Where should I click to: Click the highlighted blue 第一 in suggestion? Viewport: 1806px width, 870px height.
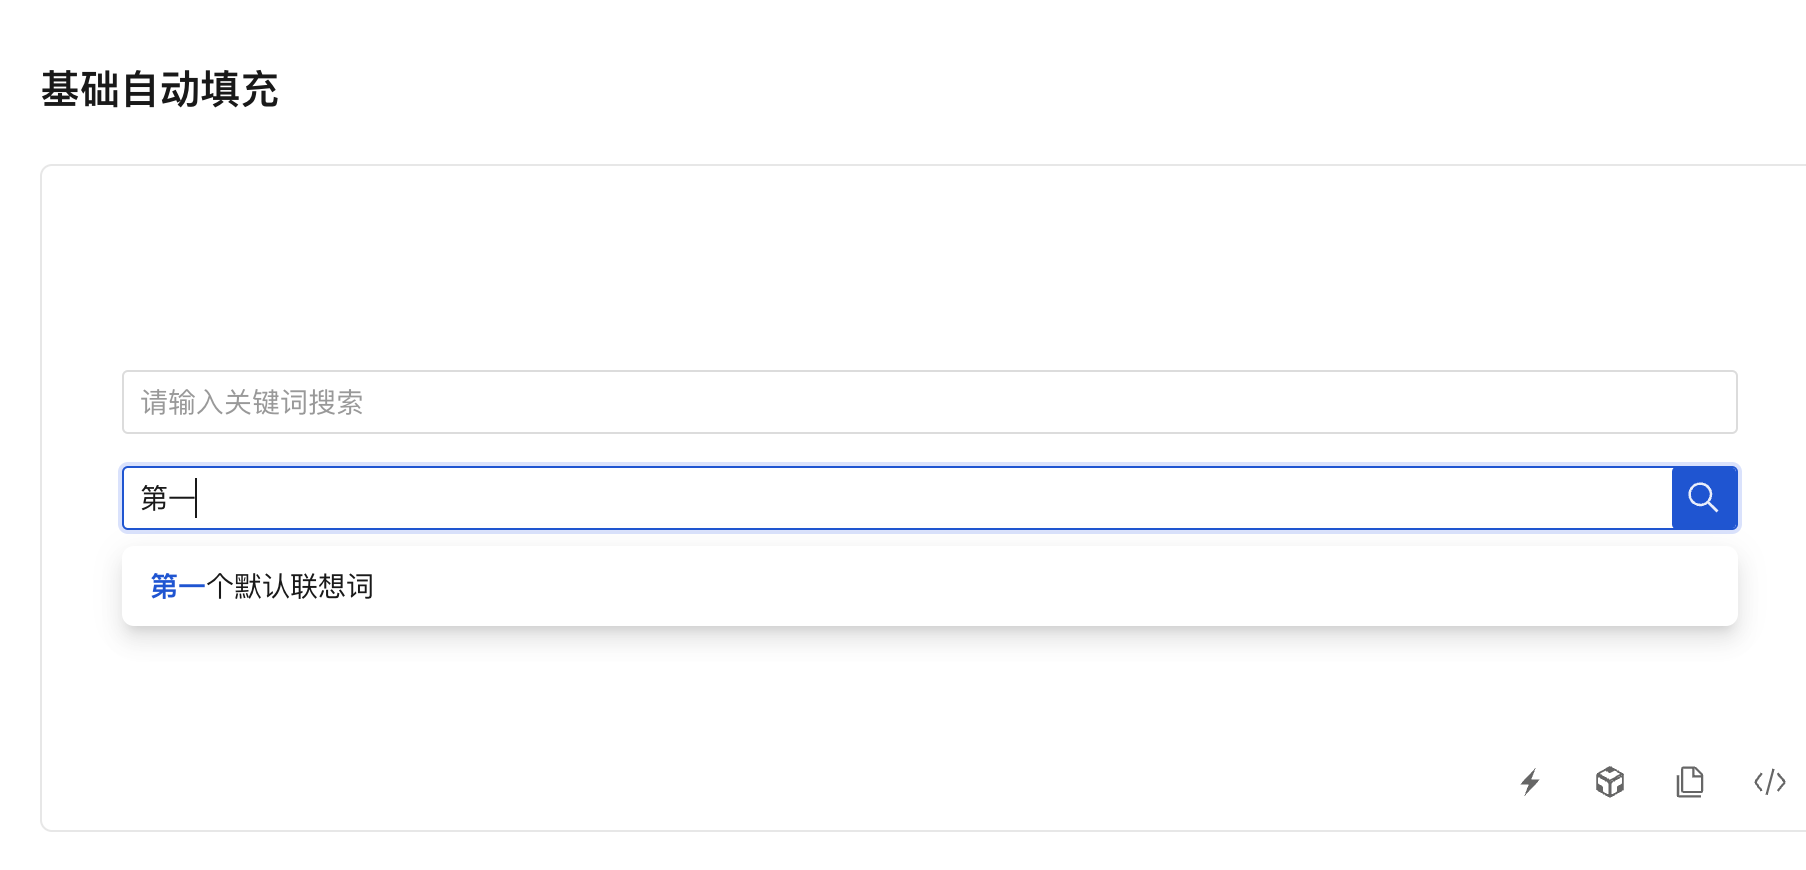point(178,586)
